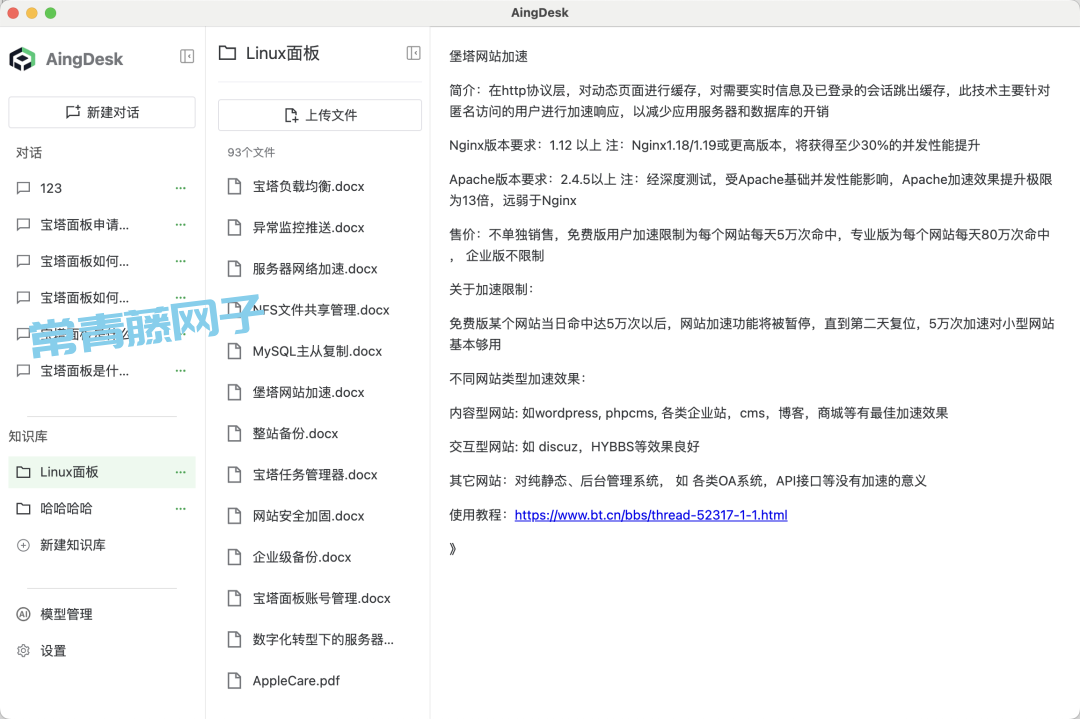1080x719 pixels.
Task: Click document icon of 宝塔负载均衡.docx
Action: [x=234, y=187]
